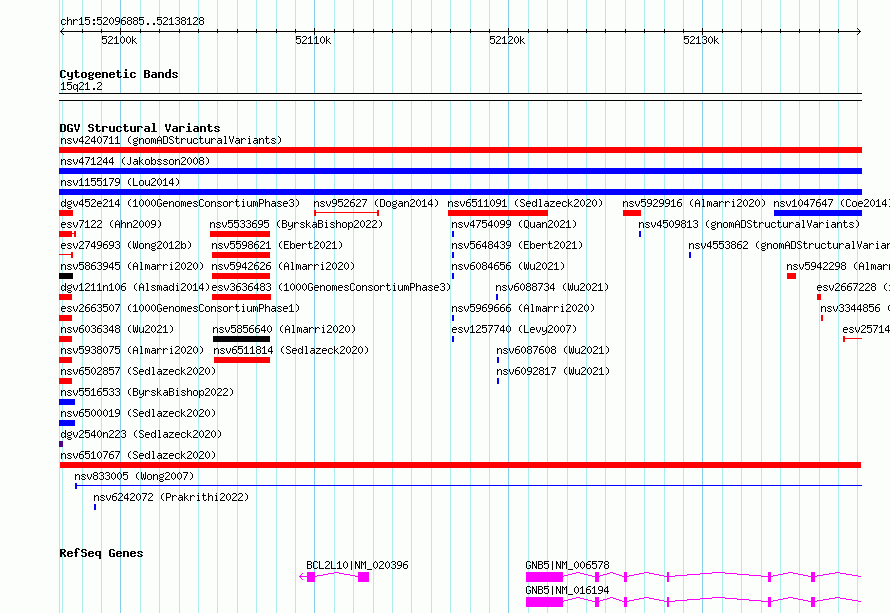Click the 52120k ruler tick label
Viewport: 890px width, 613px height.
tap(507, 40)
